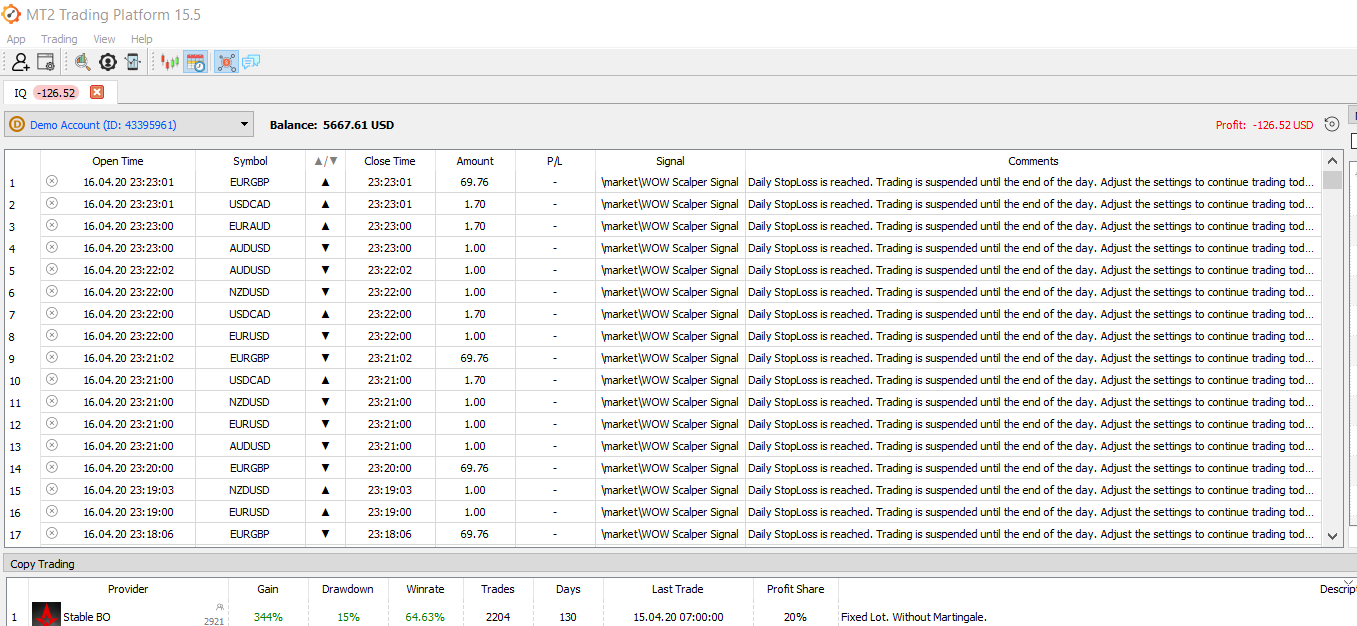
Task: Open the chart analysis magnifier icon
Action: (82, 62)
